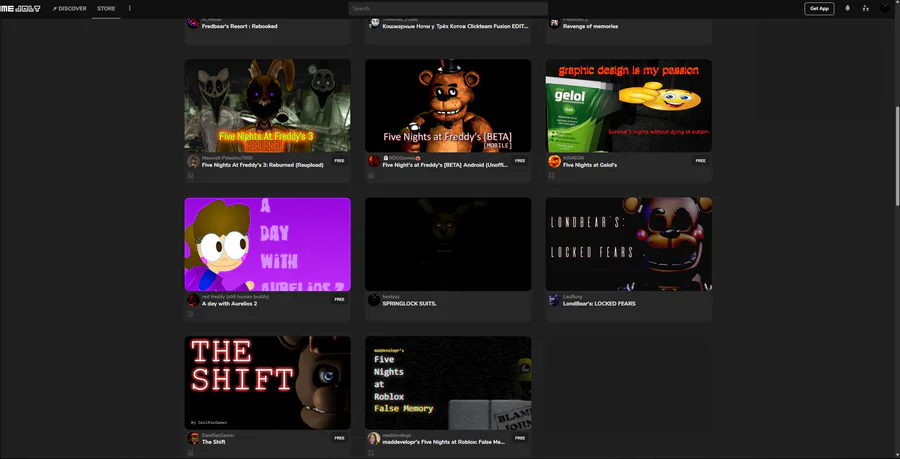Open The Shift game thumbnail

coord(267,383)
